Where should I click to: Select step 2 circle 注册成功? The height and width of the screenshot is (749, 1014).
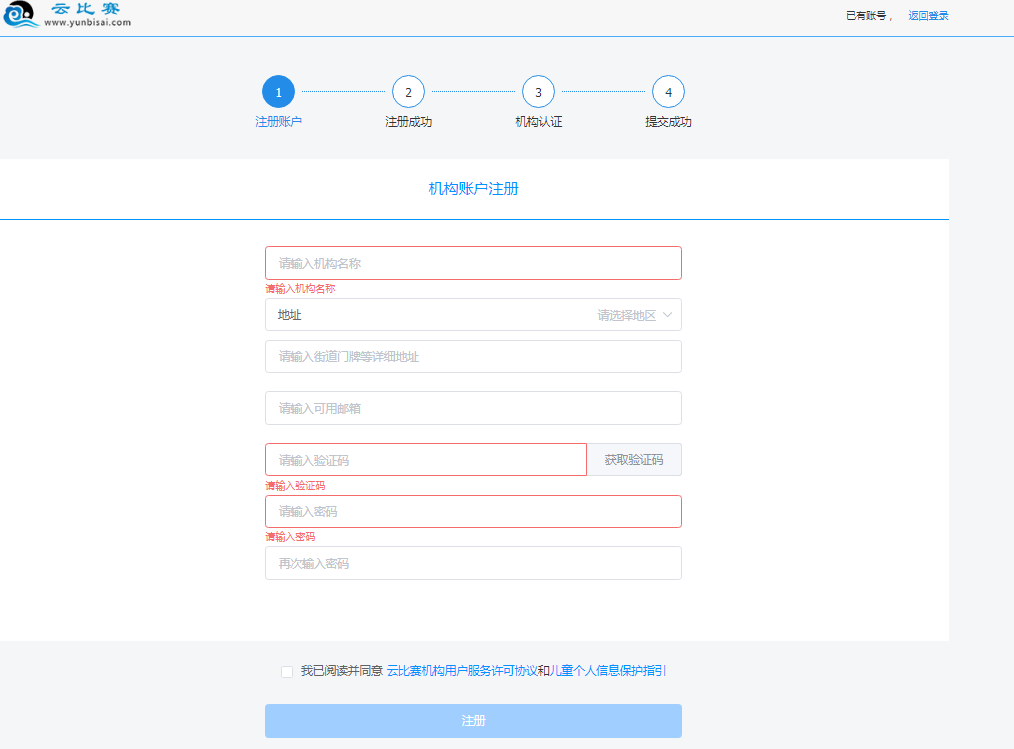pyautogui.click(x=408, y=92)
